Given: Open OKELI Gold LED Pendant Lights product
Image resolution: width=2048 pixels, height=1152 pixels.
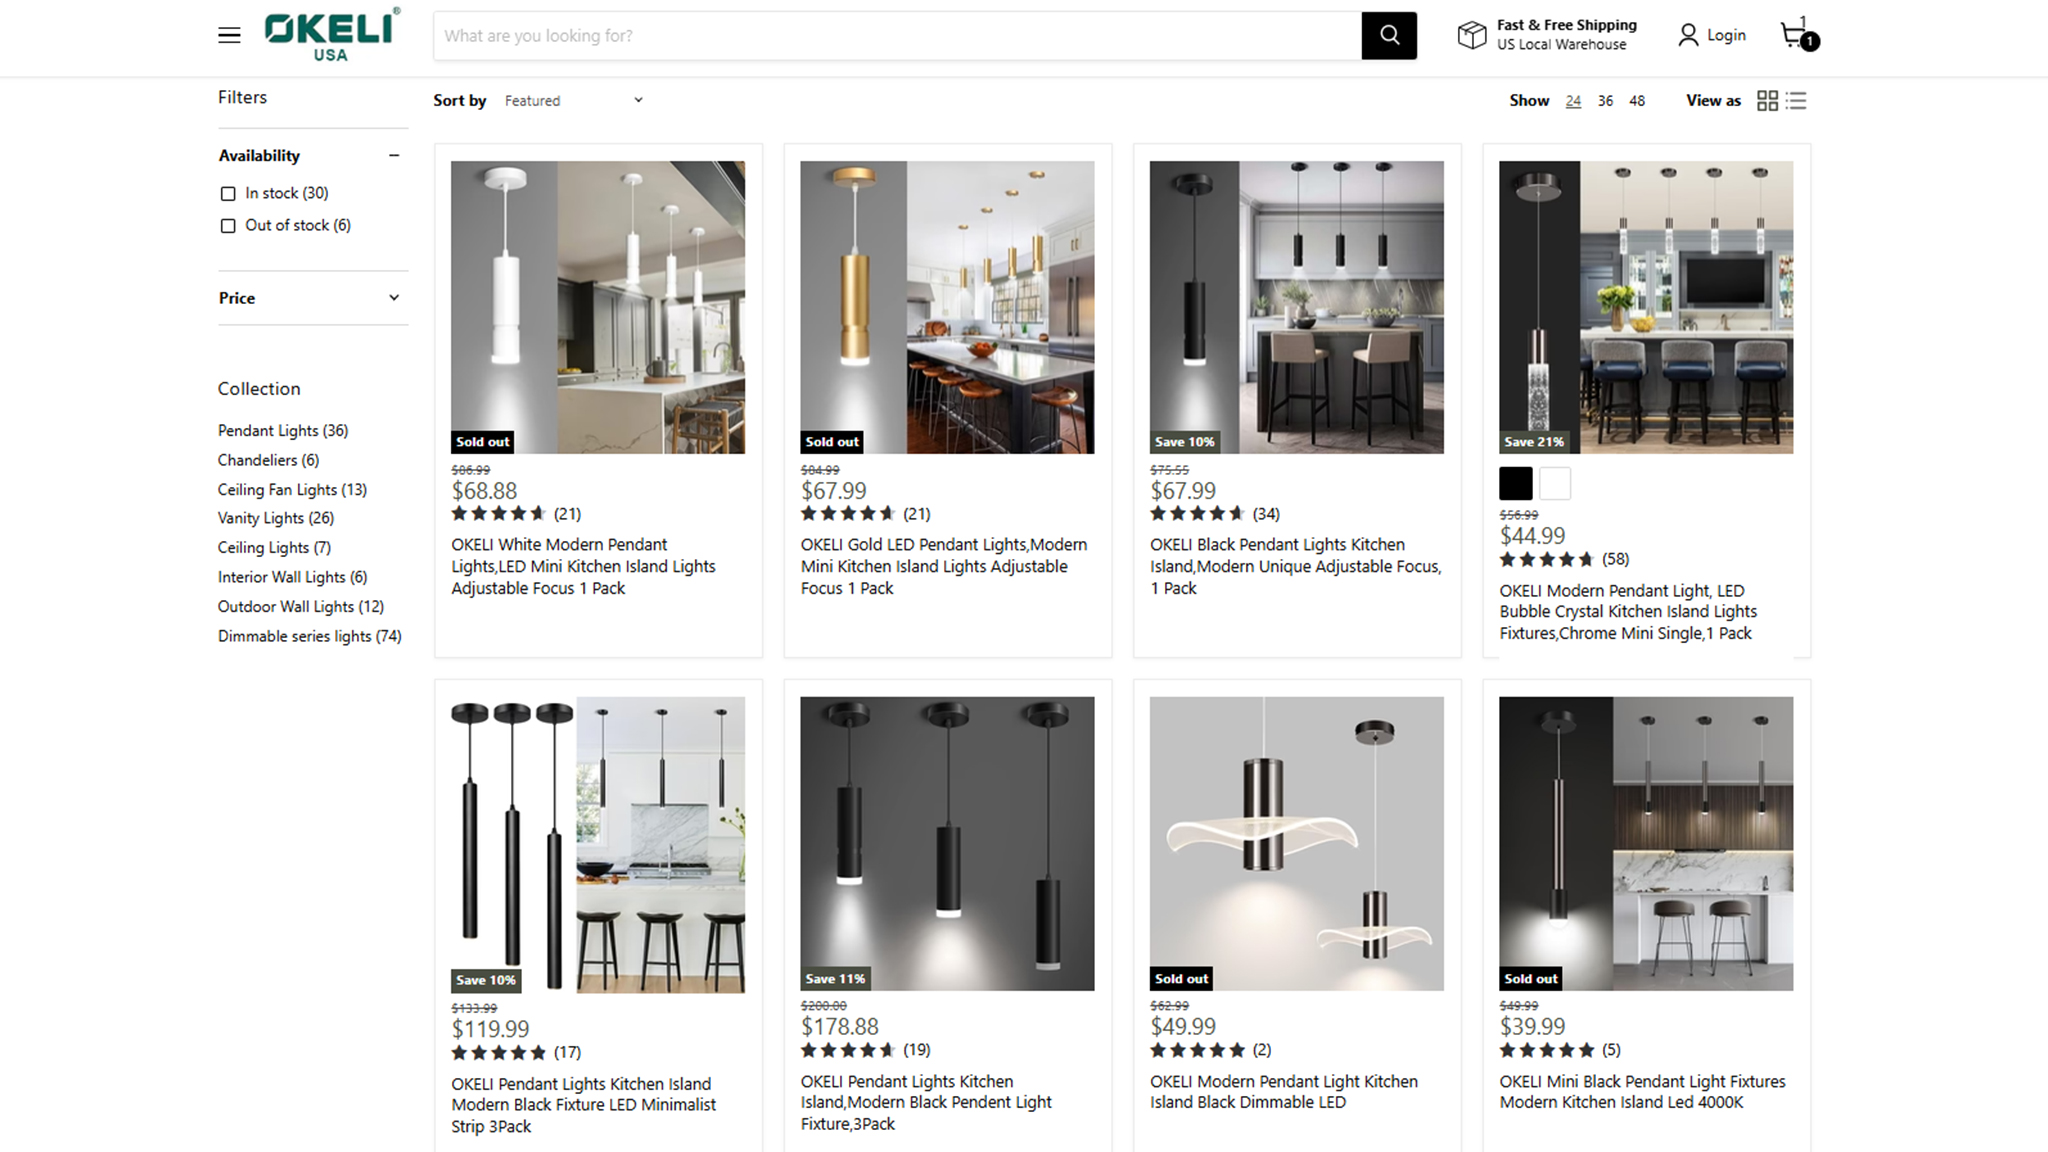Looking at the screenshot, I should (944, 566).
